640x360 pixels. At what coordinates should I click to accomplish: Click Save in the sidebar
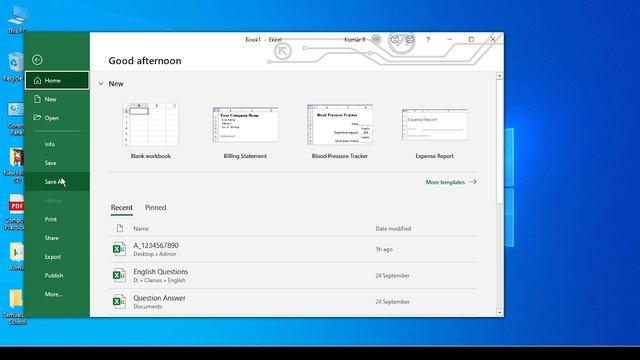(57, 163)
